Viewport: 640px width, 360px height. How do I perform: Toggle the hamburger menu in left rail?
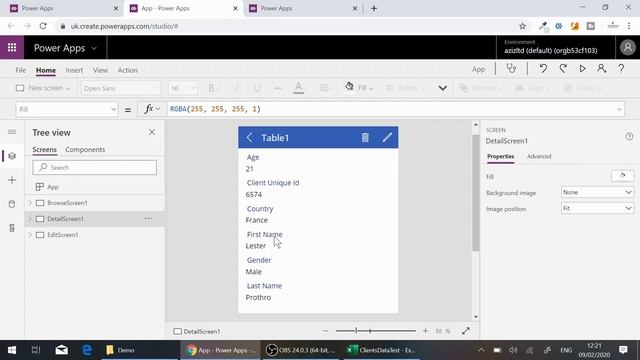(x=12, y=132)
